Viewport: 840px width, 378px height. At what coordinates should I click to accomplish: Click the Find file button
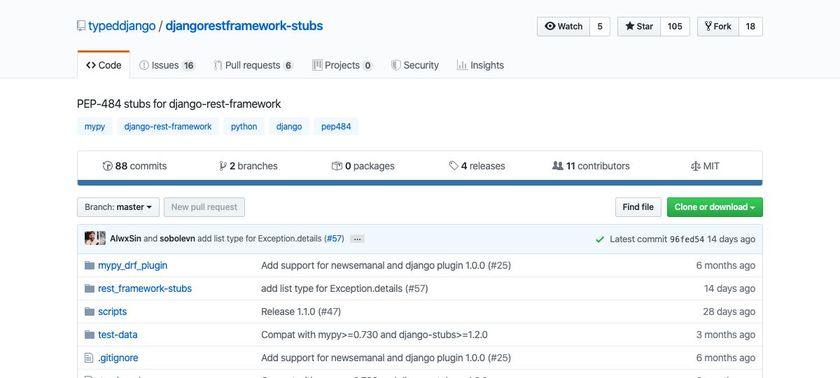click(638, 207)
